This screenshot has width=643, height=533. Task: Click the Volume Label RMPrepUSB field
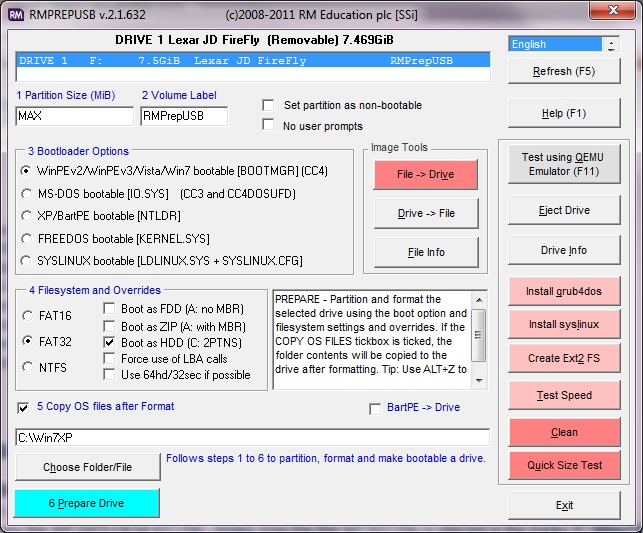click(x=184, y=116)
